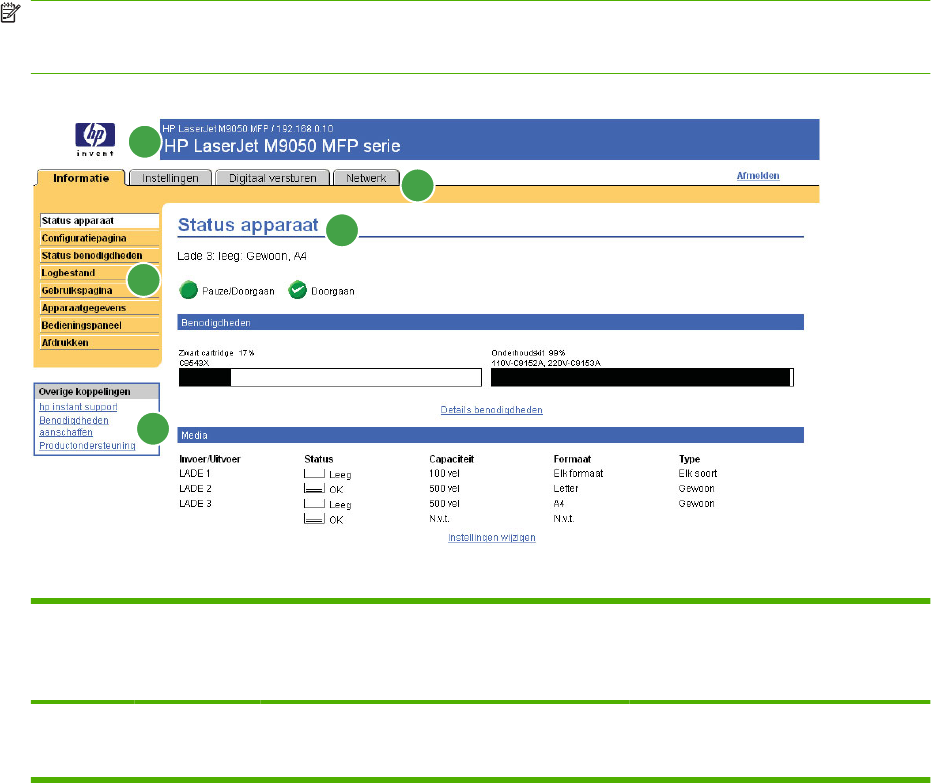Viewport: 931px width, 783px height.
Task: Click the HP invent logo
Action: pos(95,140)
